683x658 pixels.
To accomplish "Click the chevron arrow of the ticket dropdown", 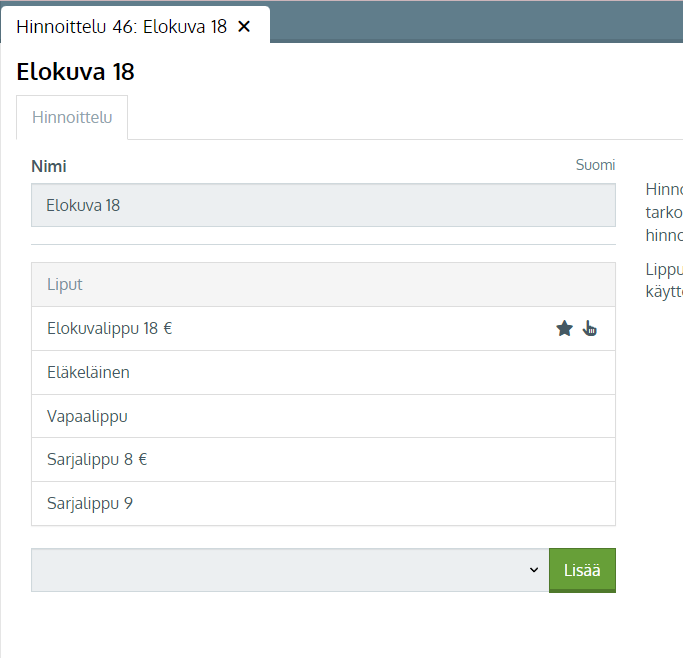I will [533, 570].
